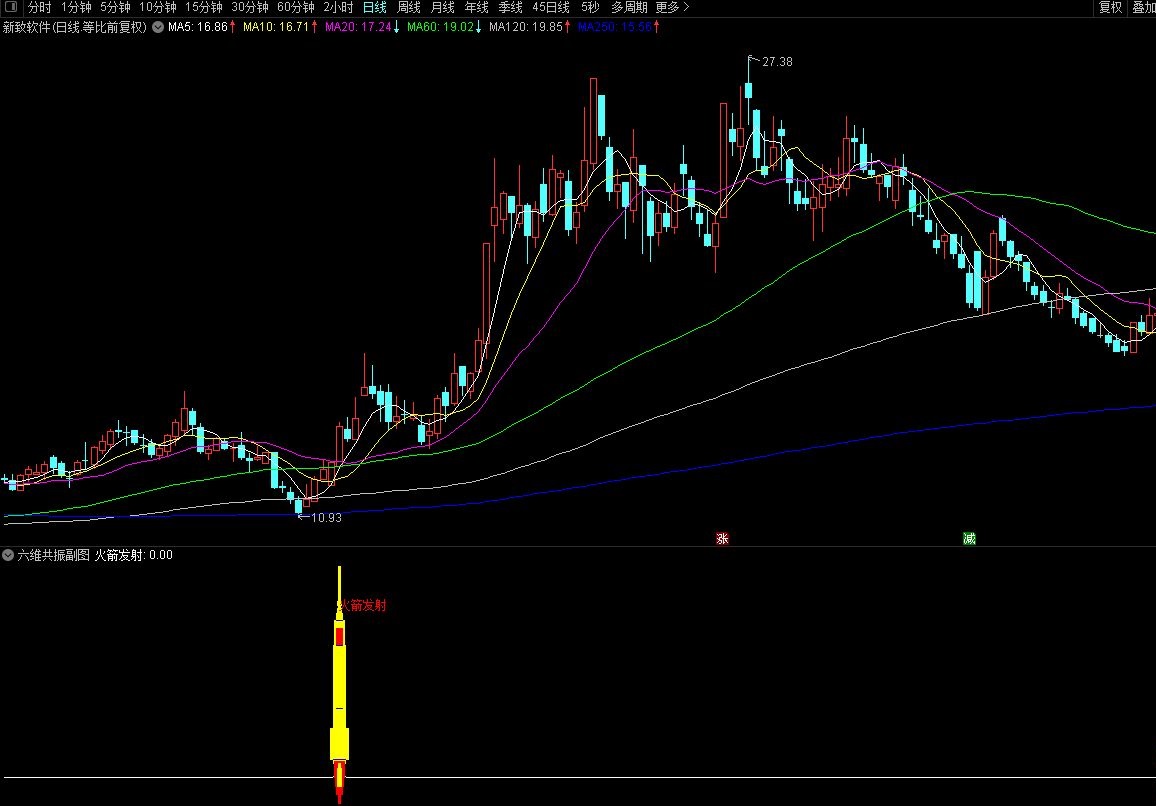Click the 27.38 high price marker

(777, 62)
